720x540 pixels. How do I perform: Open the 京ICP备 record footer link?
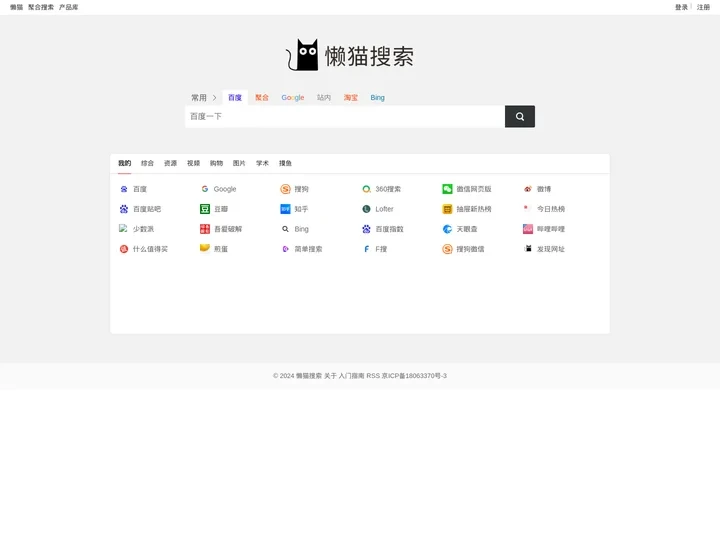pos(414,376)
